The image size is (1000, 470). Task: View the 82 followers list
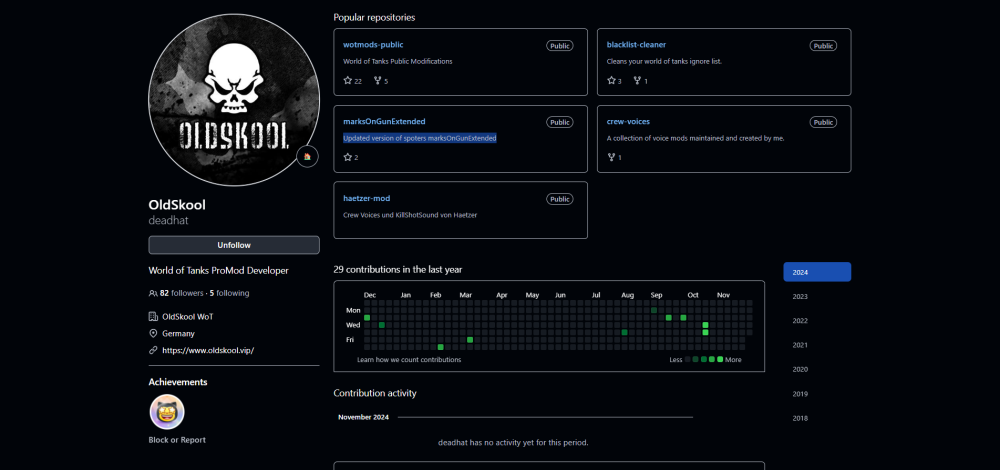point(181,293)
